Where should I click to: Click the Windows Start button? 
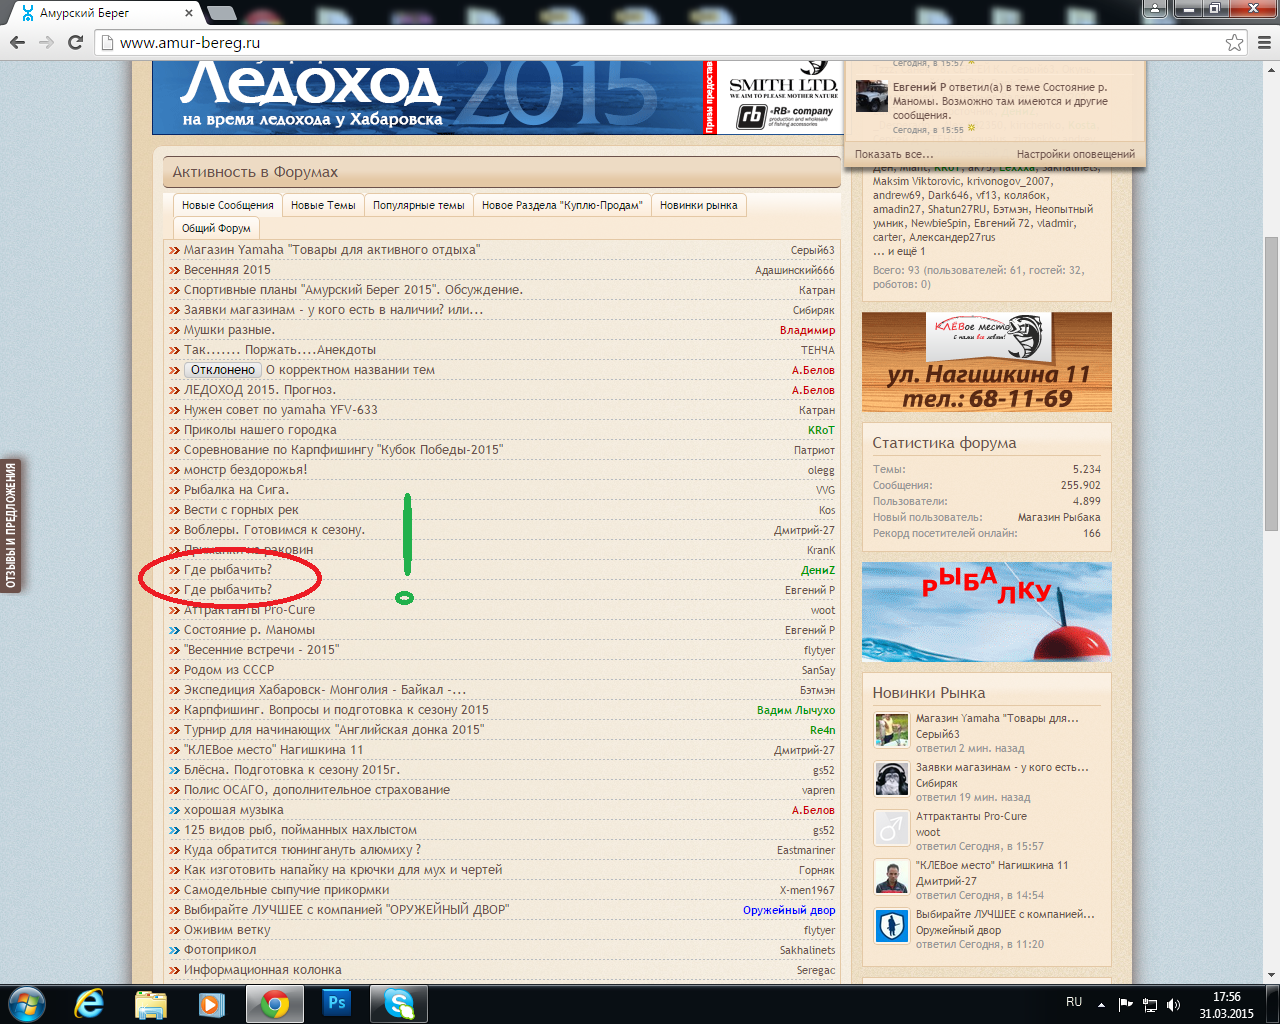[27, 1003]
